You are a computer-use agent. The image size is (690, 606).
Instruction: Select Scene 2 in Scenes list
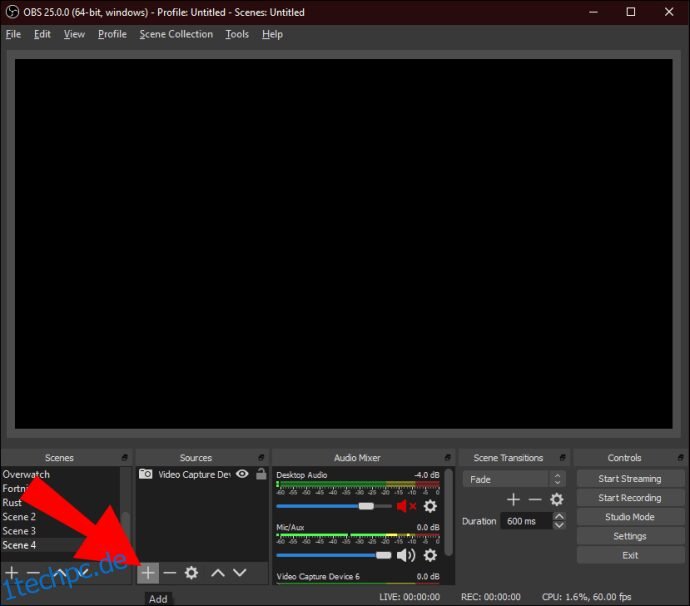[x=19, y=517]
